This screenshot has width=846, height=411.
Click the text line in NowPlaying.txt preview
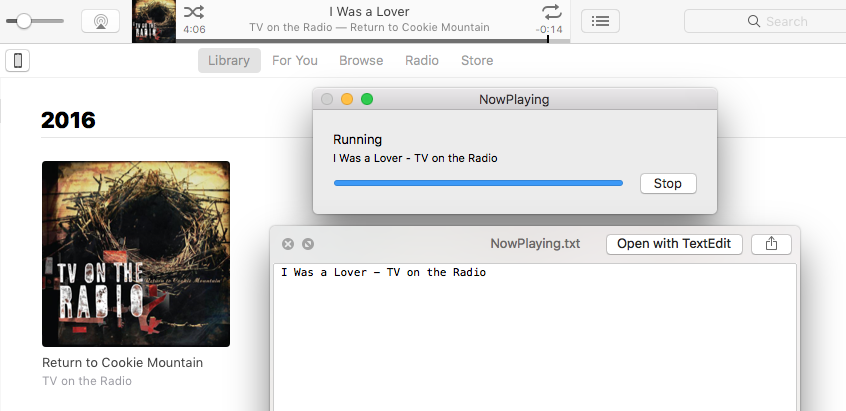pos(384,272)
